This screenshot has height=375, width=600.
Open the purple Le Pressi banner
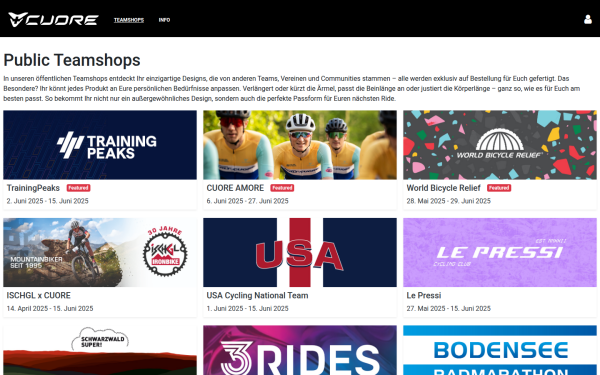point(500,253)
